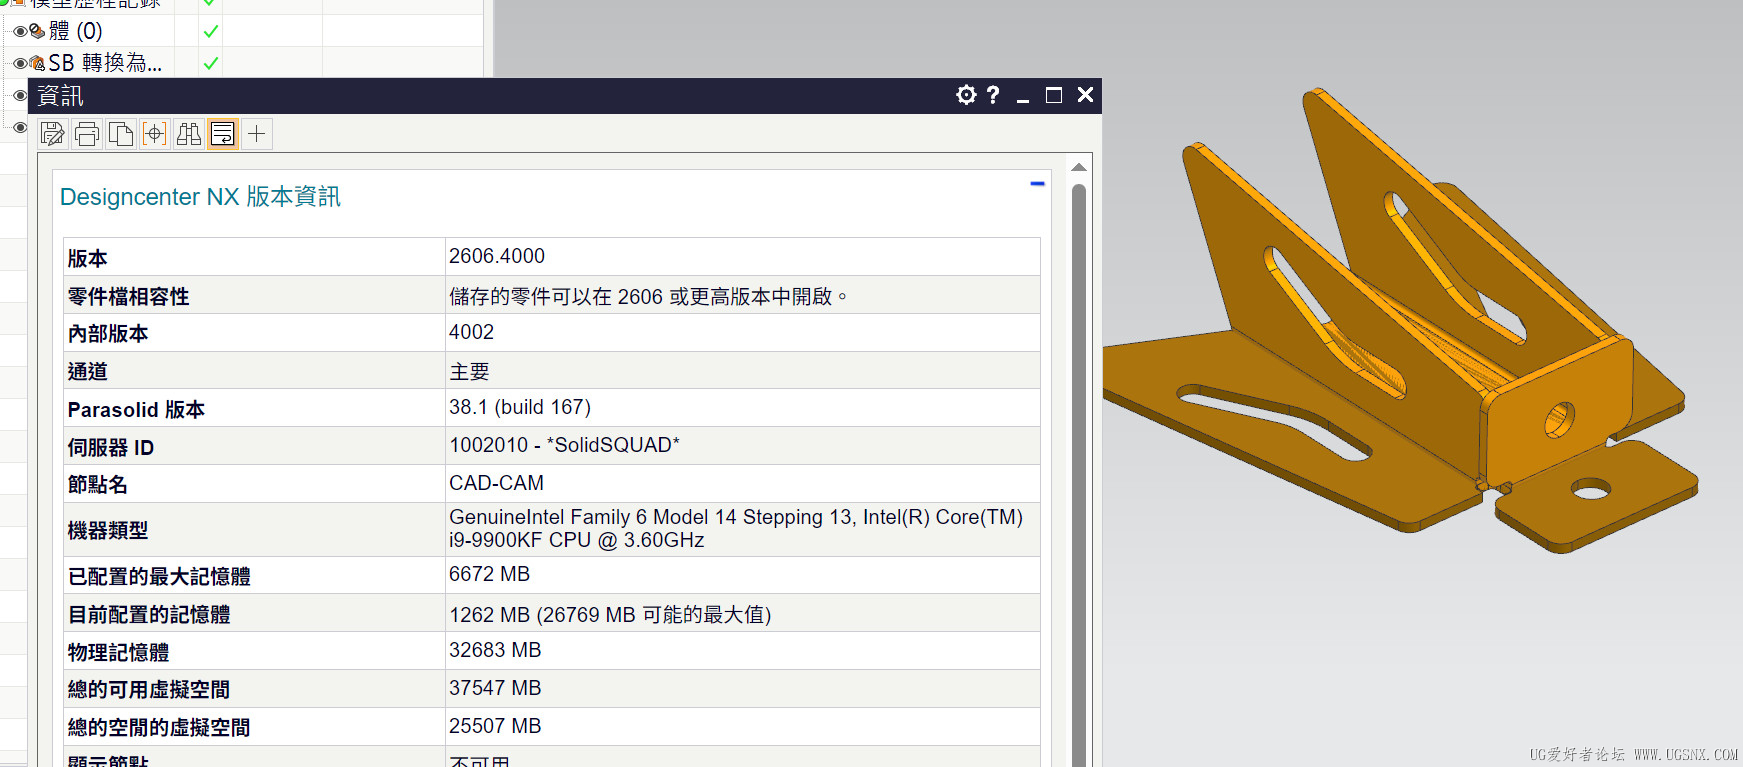This screenshot has height=767, width=1743.
Task: Click the 物理記憶體 value 32683 MB
Action: pos(495,650)
